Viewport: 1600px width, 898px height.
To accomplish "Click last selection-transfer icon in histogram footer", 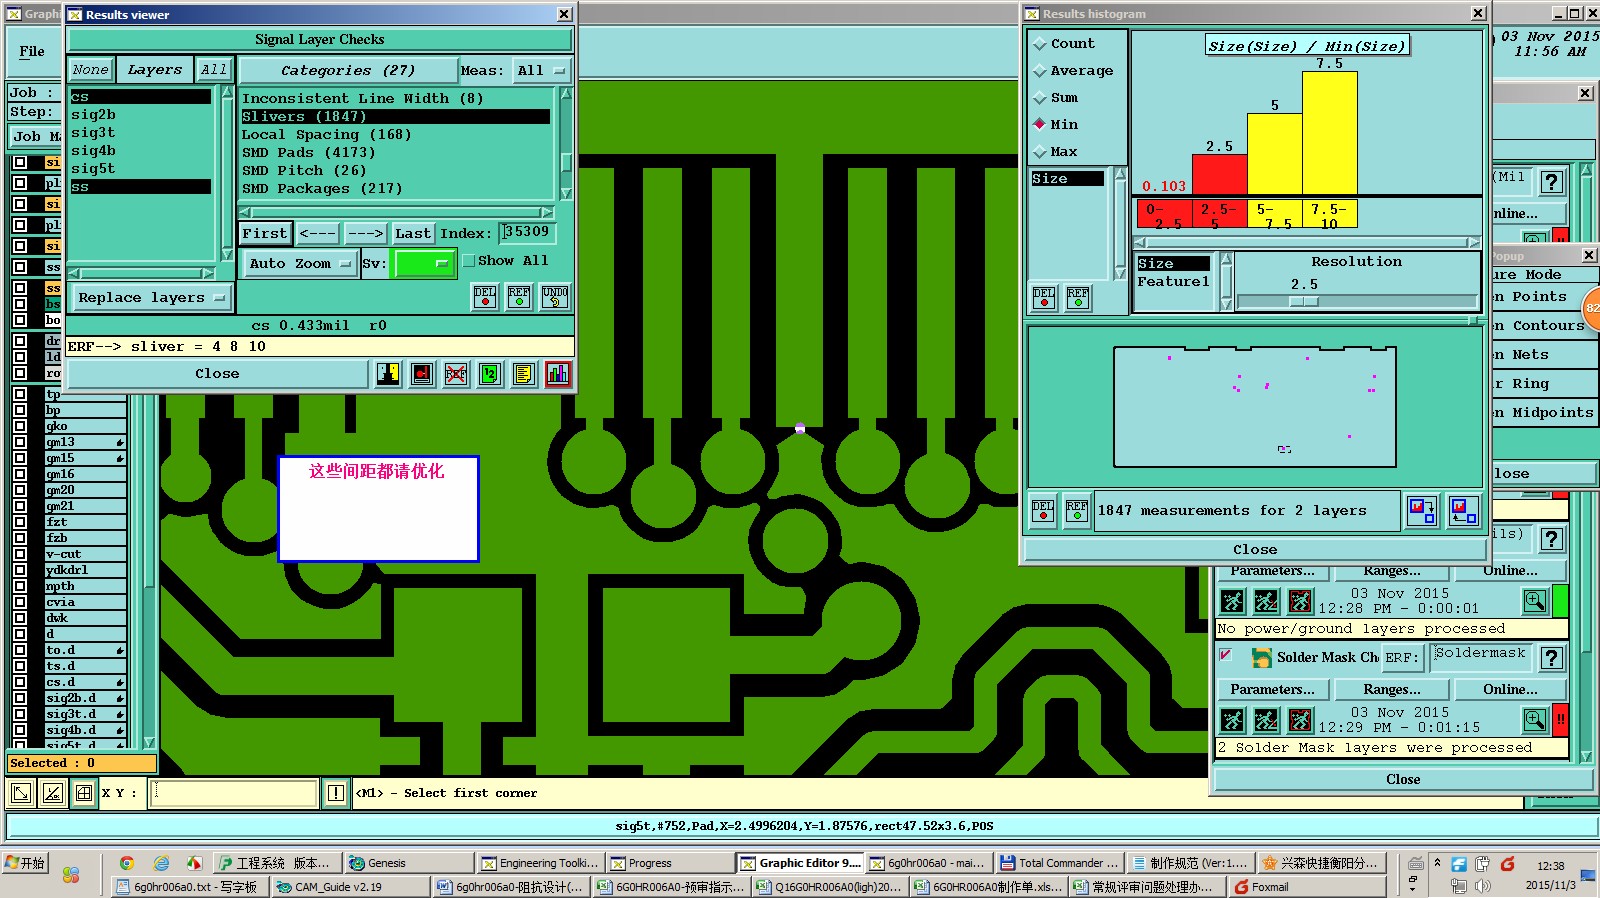I will 1463,511.
